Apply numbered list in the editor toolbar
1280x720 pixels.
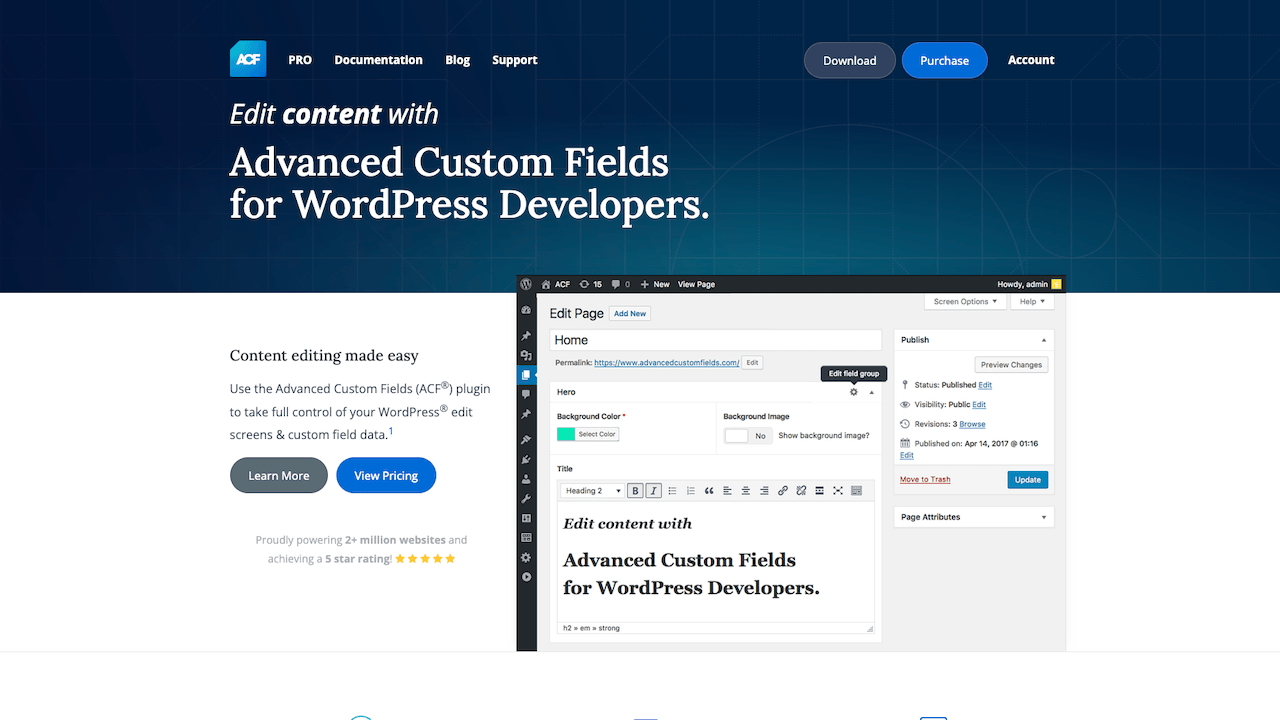point(690,491)
